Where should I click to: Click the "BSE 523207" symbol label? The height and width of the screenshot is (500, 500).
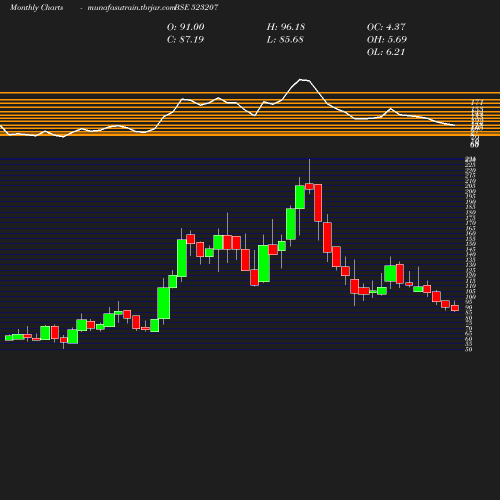(x=197, y=8)
